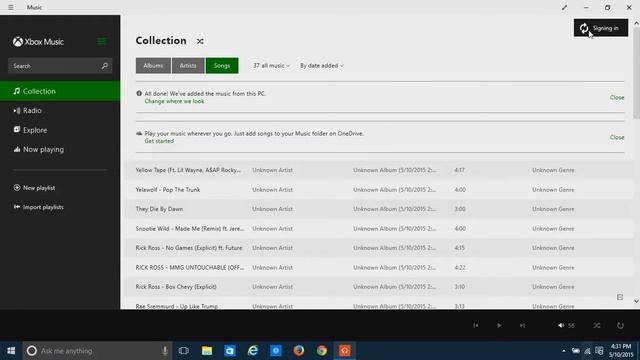Viewport: 640px width, 360px height.
Task: Click duration 4:22 in MMG UNTOUCHABLE row
Action: [460, 267]
